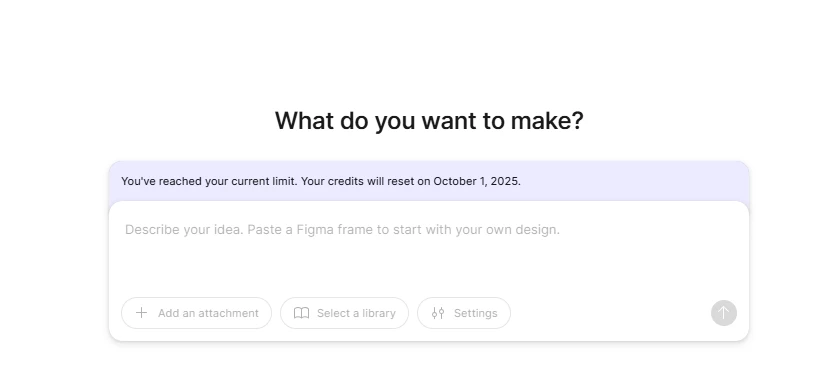The height and width of the screenshot is (379, 838).
Task: Submit the prompt with the gray circle button
Action: tap(724, 313)
